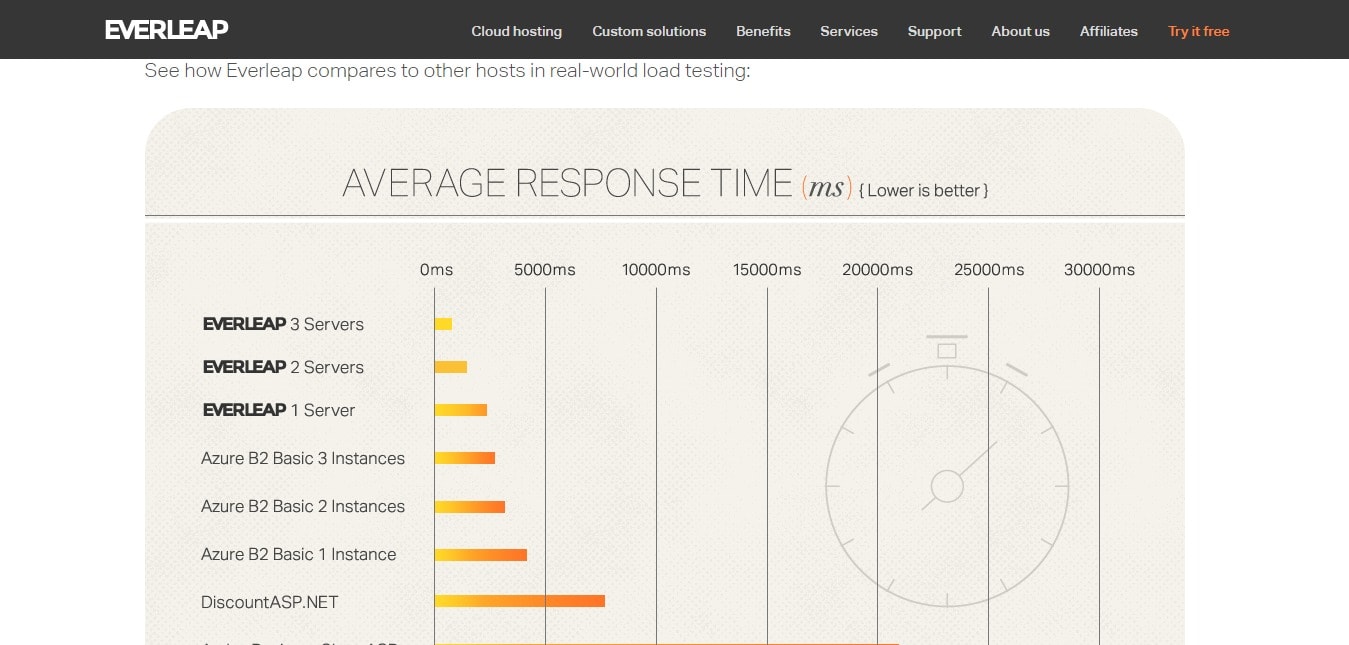
Task: Select the Azure B2 Basic 3 Instances bar
Action: point(465,458)
